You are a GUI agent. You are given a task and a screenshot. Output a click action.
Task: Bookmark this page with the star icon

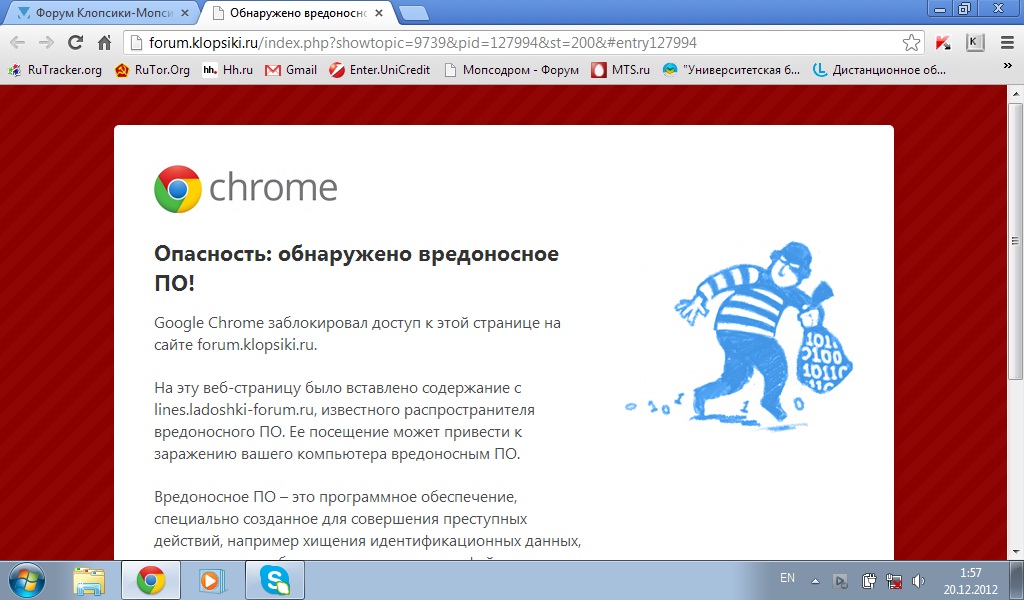coord(911,43)
